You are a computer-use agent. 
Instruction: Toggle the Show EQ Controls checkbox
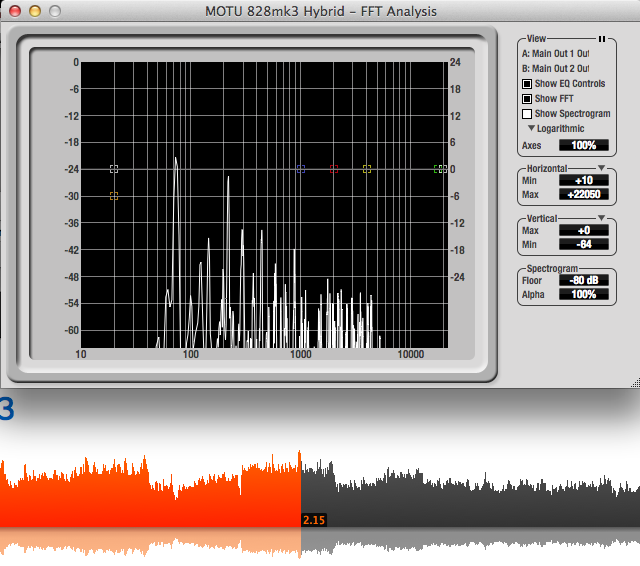click(527, 84)
